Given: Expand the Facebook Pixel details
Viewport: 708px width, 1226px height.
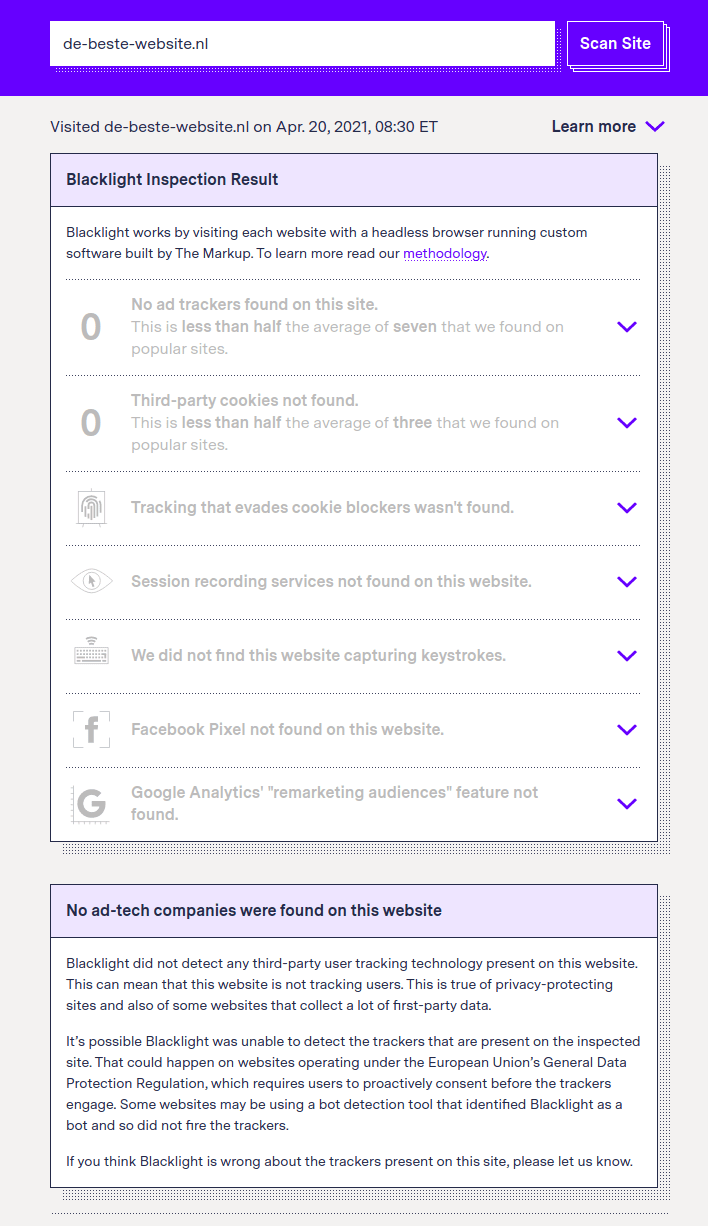Looking at the screenshot, I should point(627,729).
